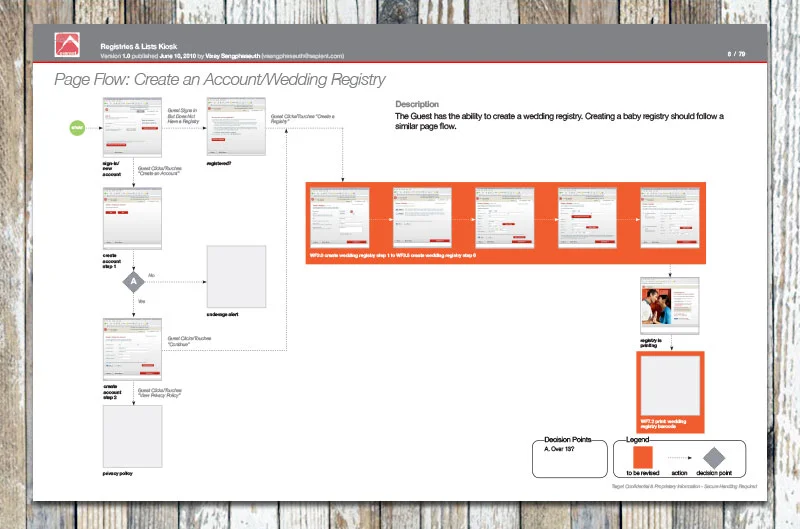This screenshot has height=529, width=800.
Task: Open the fourth wedding registry step thumbnail
Action: pos(587,218)
